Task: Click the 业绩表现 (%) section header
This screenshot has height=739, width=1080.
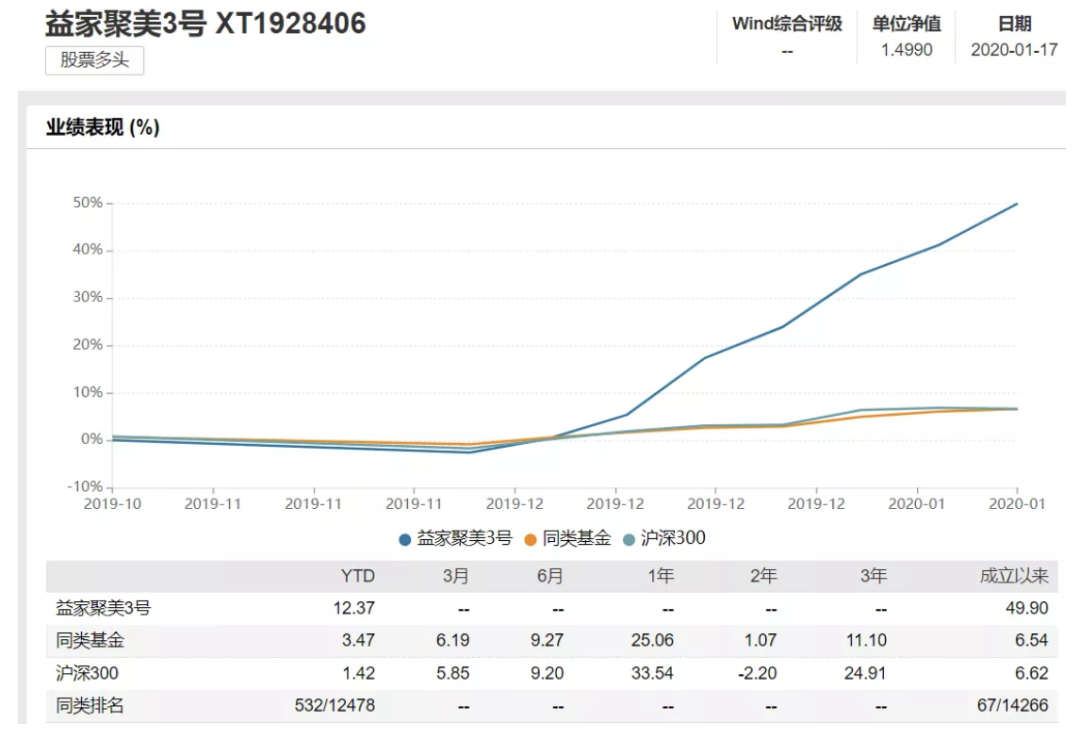Action: (103, 127)
